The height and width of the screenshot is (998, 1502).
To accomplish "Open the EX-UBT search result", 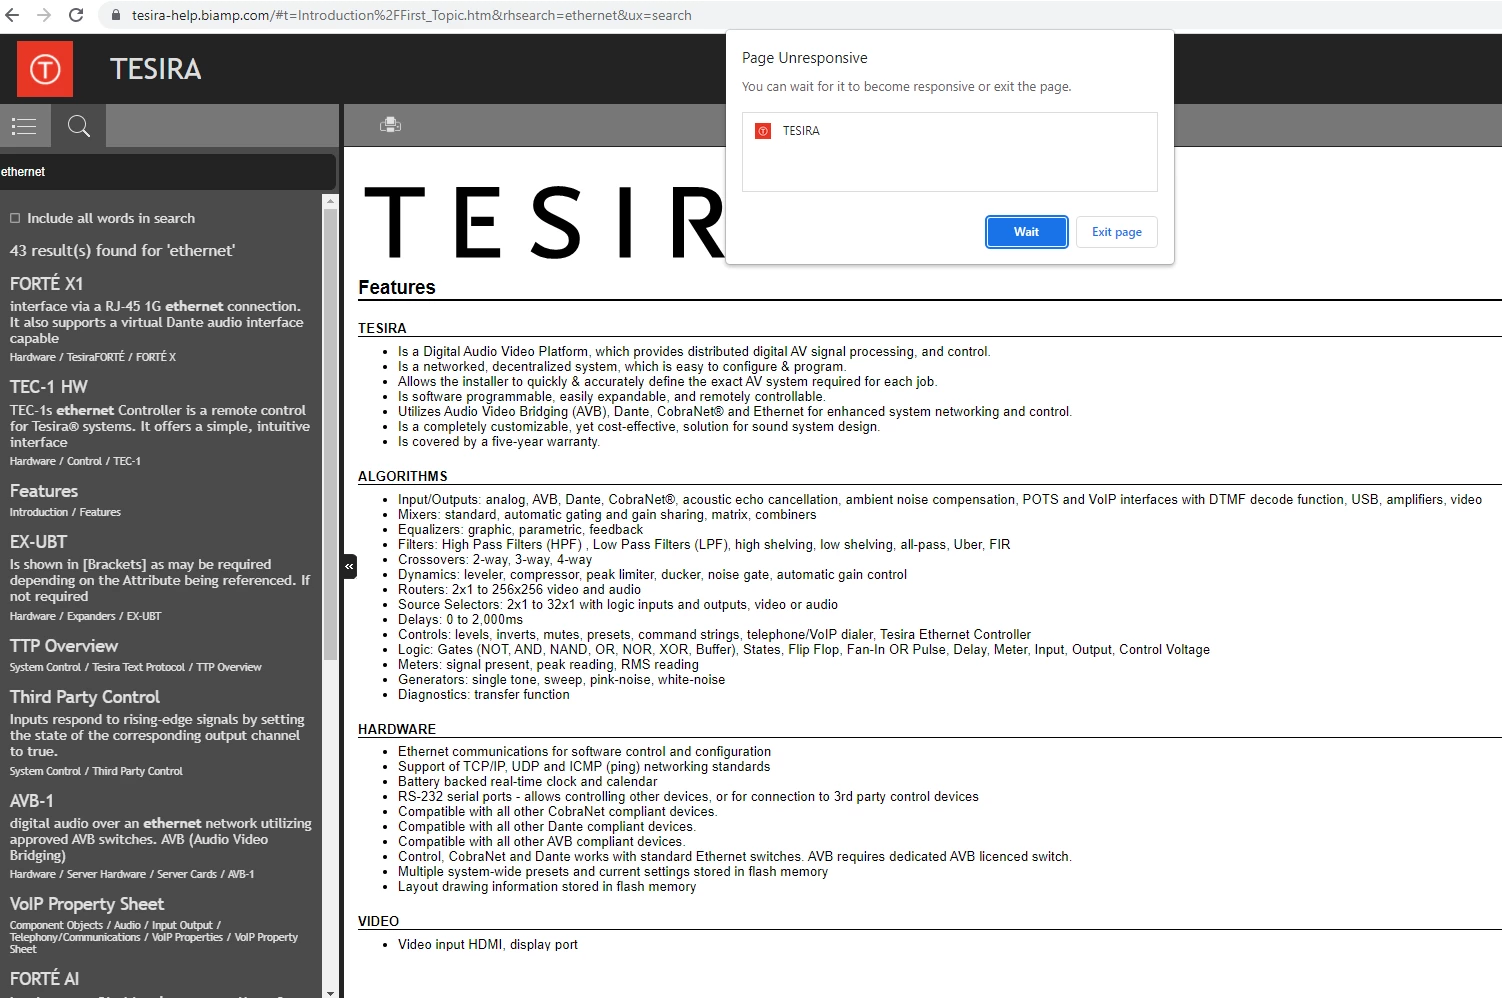I will click(38, 542).
